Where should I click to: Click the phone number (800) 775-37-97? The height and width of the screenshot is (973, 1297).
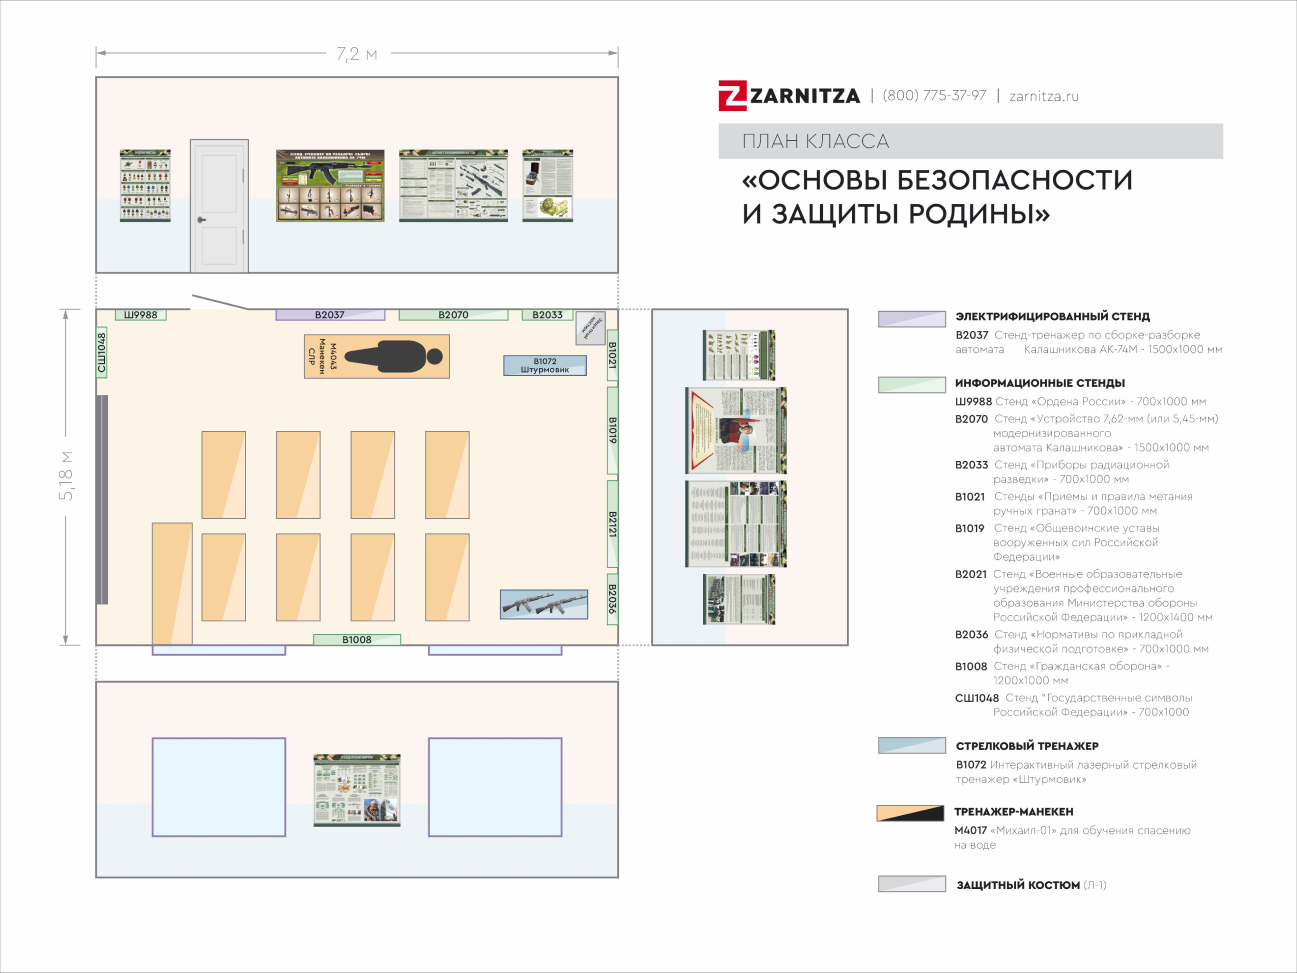(x=934, y=96)
